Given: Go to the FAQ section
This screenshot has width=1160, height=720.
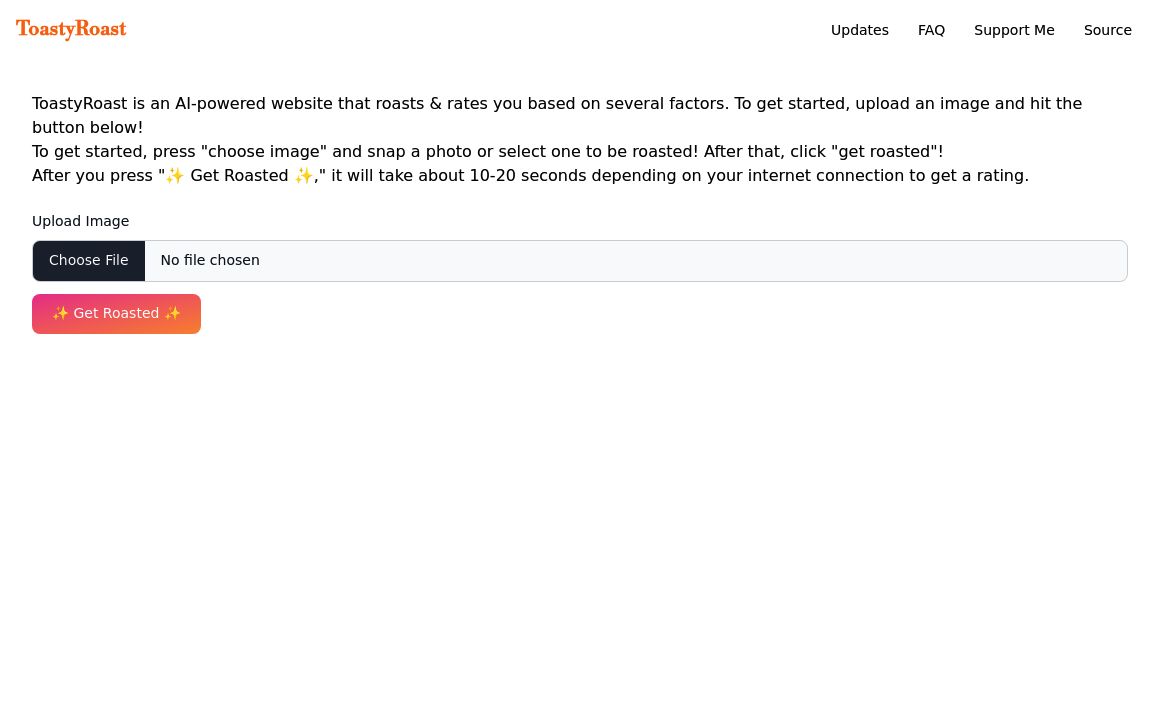Looking at the screenshot, I should coord(931,30).
